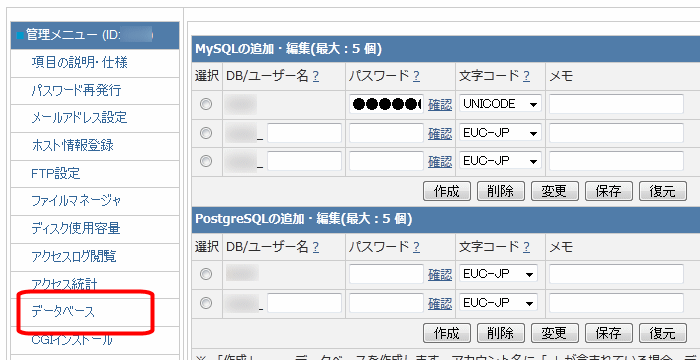Click 確認 link beside the masked MySQL password
The width and height of the screenshot is (700, 360).
[440, 105]
